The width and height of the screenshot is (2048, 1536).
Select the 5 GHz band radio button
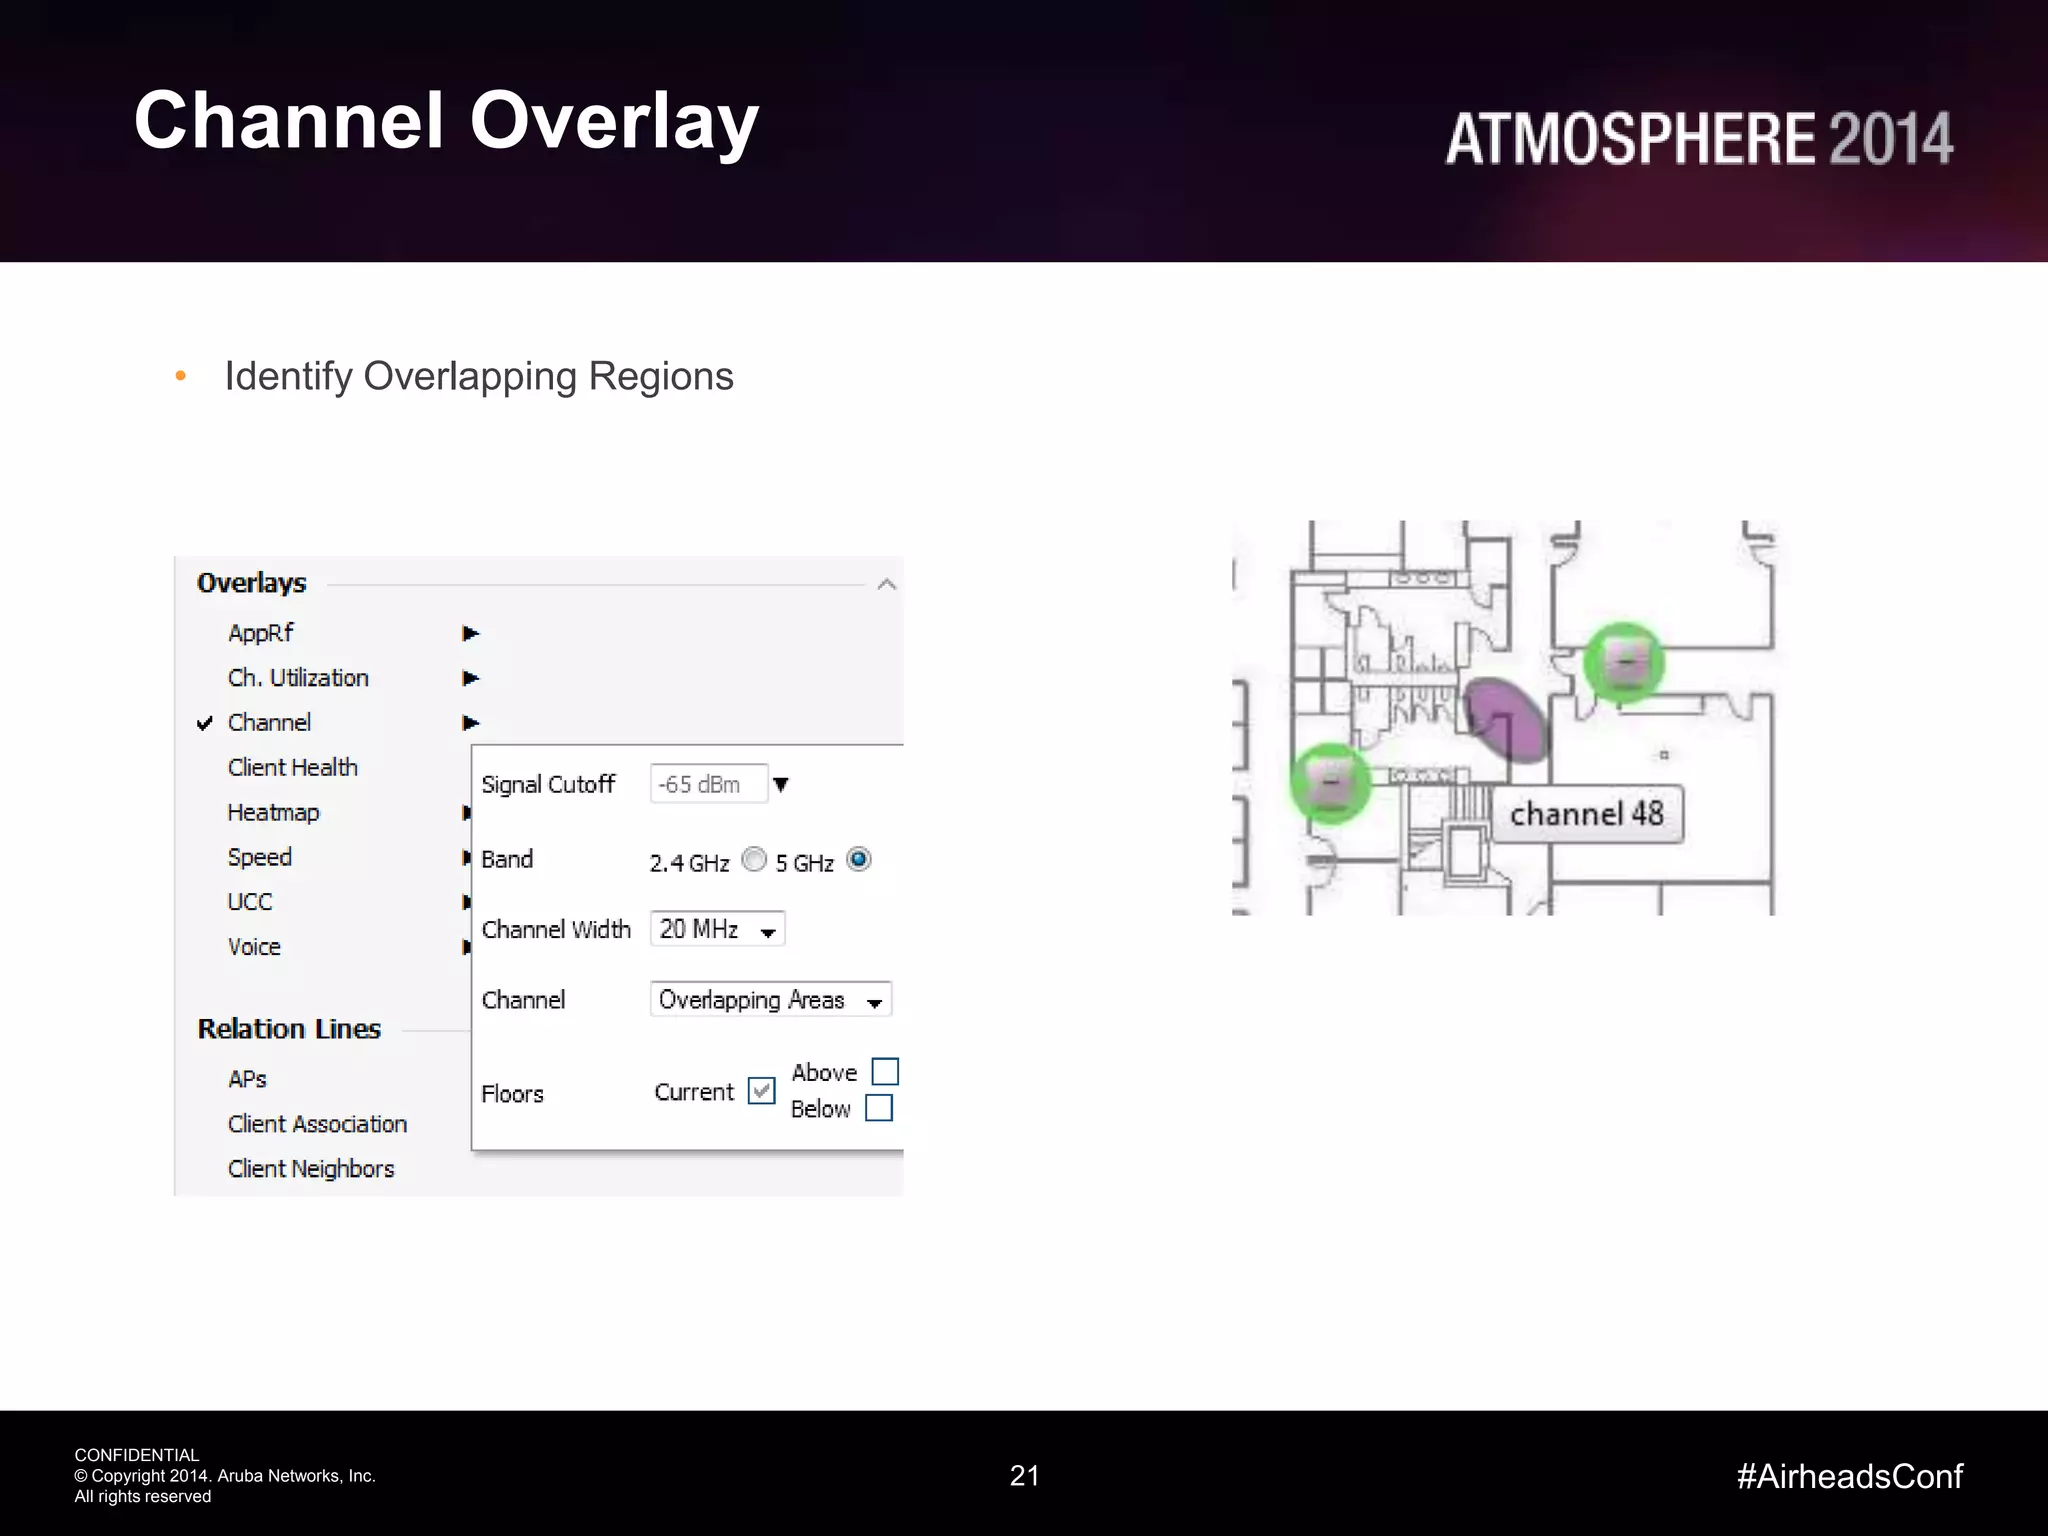coord(859,859)
